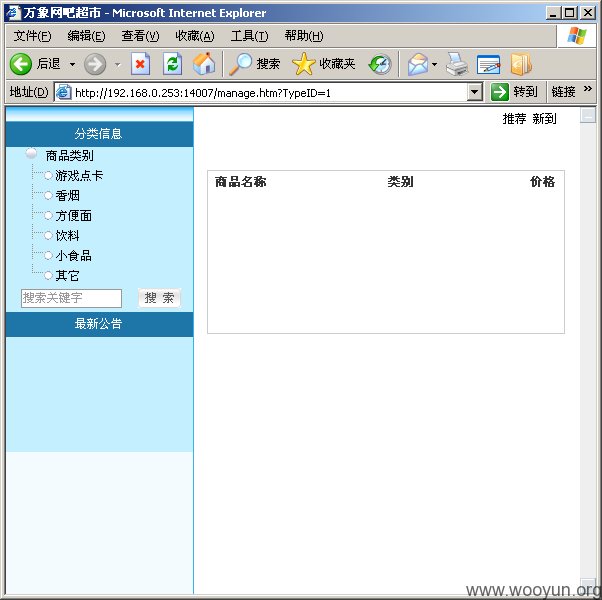Select the 香烟 category

pos(67,196)
